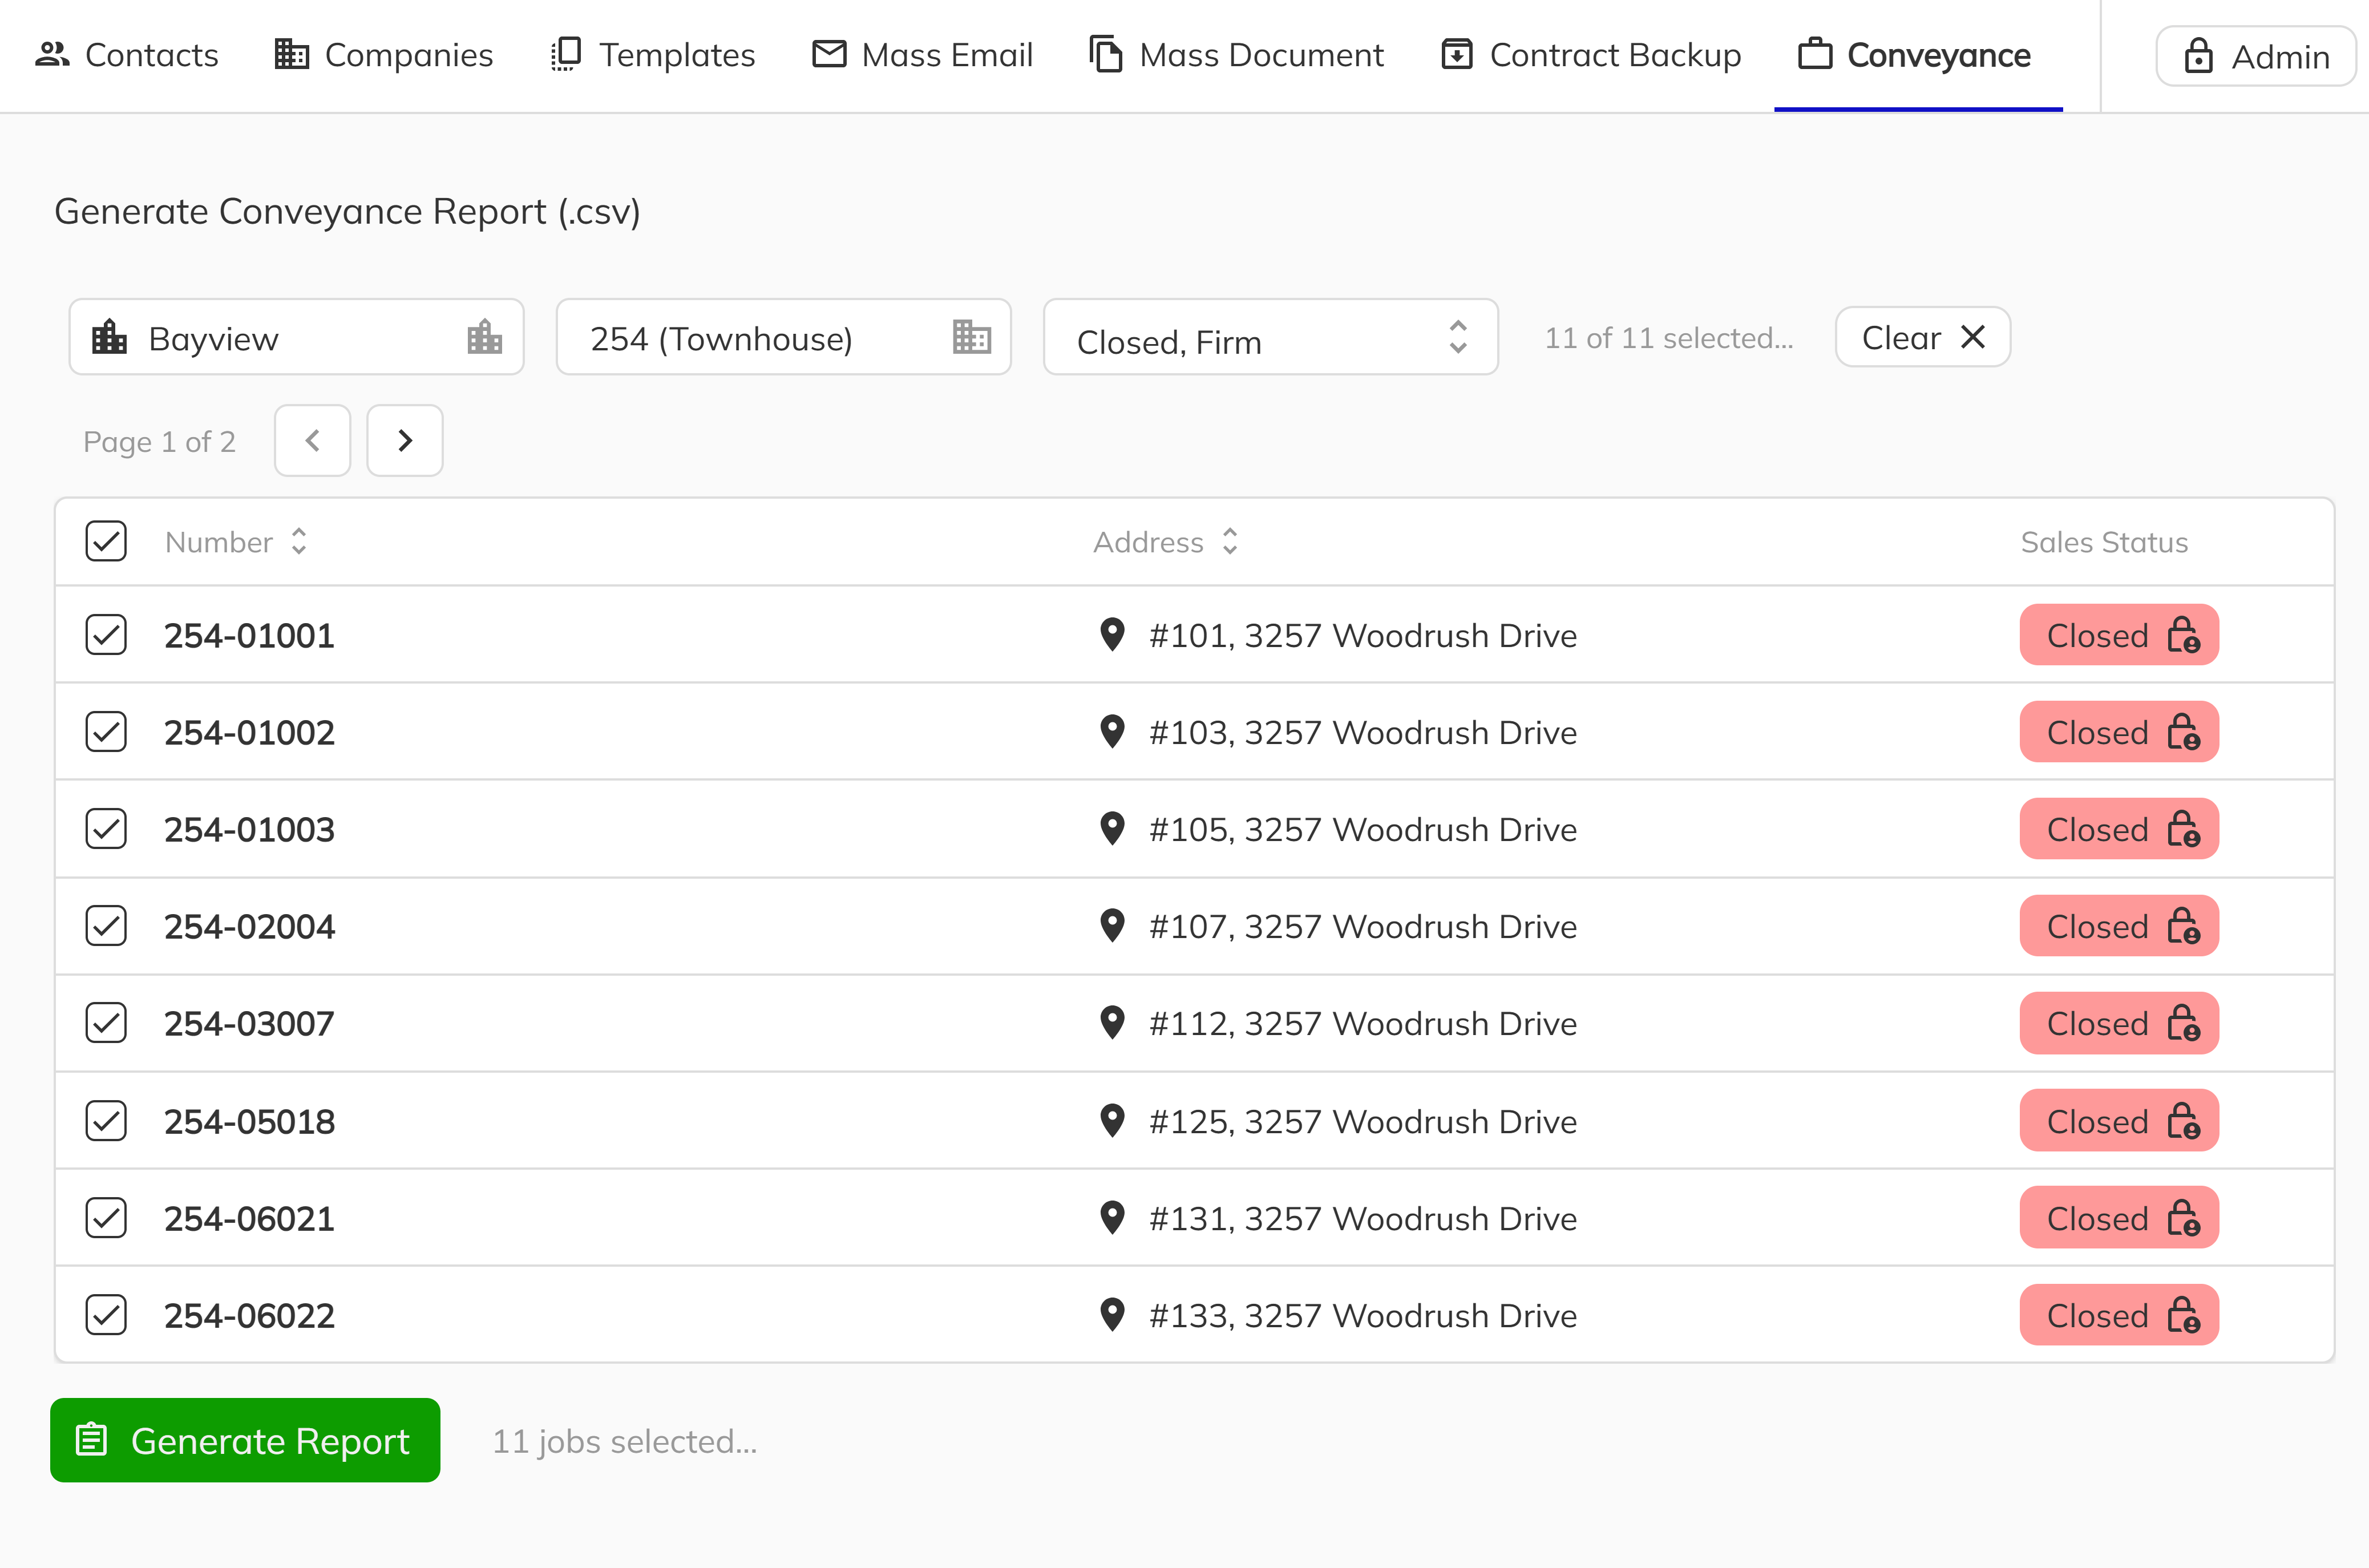Click the clipboard icon on Generate Report
2369x1568 pixels.
92,1440
